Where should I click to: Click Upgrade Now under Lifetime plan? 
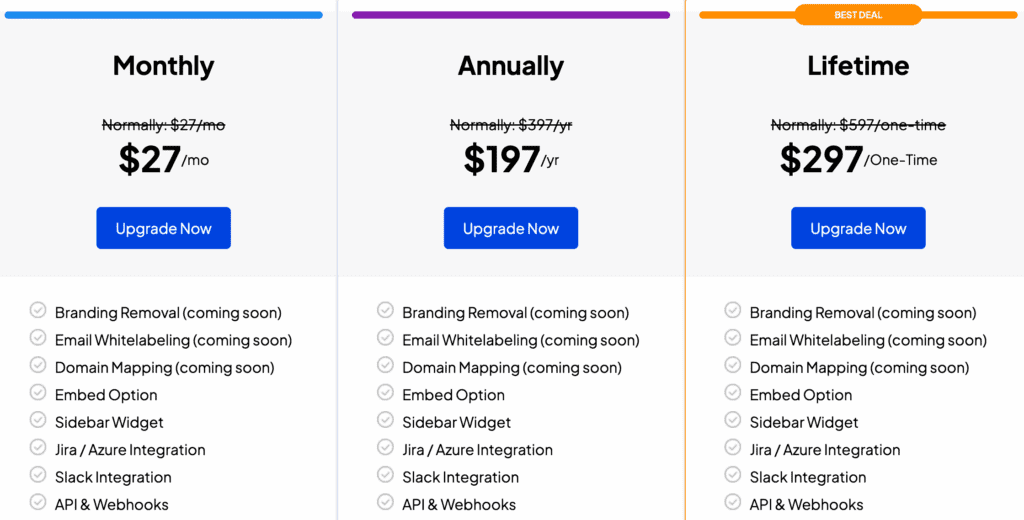858,228
